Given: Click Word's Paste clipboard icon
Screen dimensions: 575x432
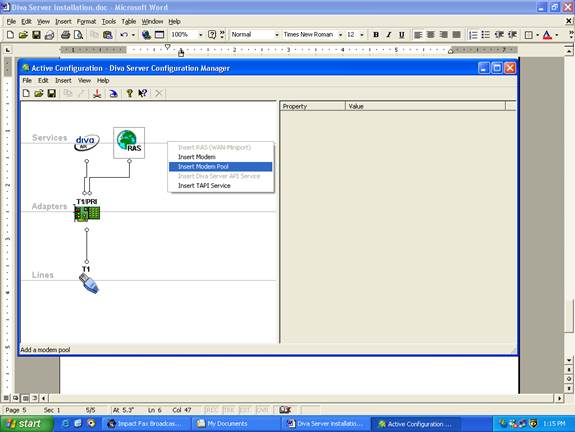Looking at the screenshot, I should pyautogui.click(x=107, y=35).
